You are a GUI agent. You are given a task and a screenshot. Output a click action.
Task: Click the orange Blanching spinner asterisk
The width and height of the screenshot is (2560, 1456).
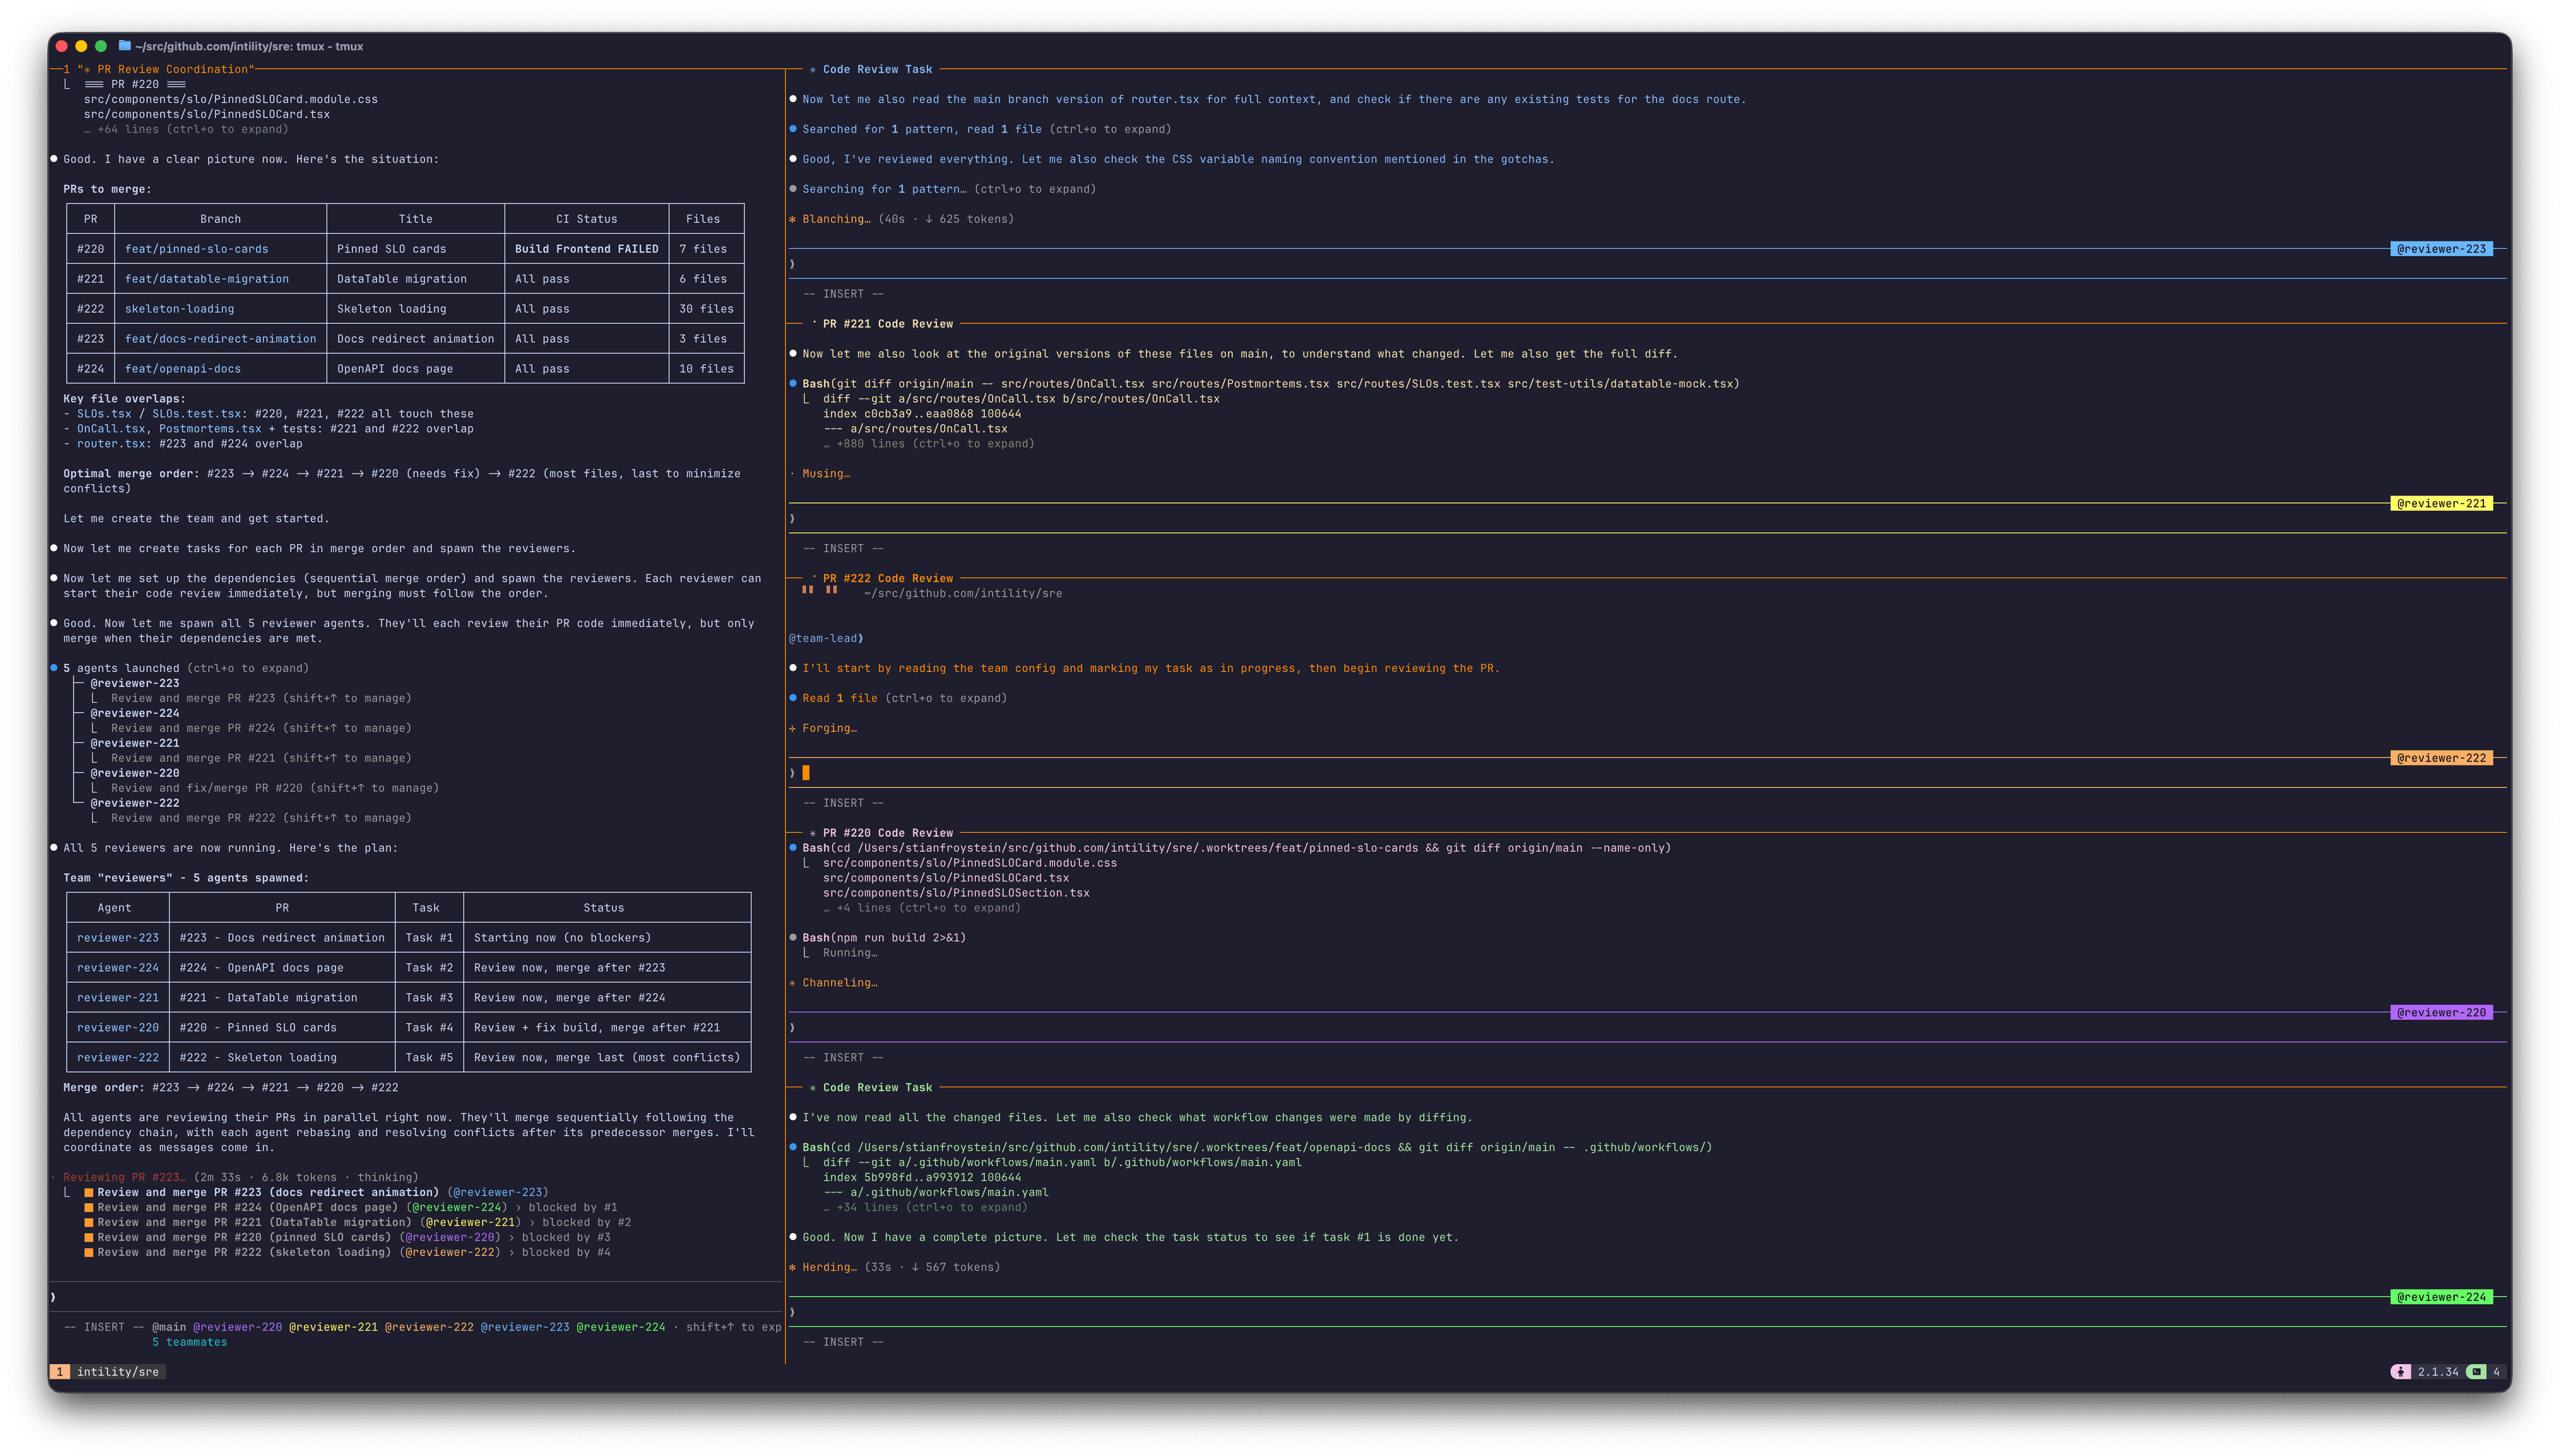click(x=793, y=219)
